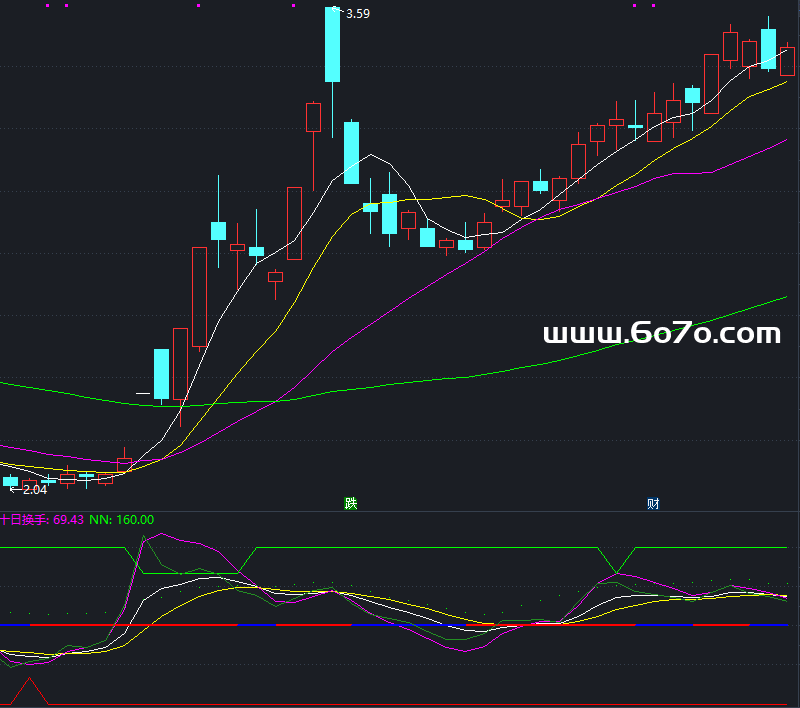Click the 2.04 low price label
Image resolution: width=800 pixels, height=708 pixels.
(x=35, y=490)
